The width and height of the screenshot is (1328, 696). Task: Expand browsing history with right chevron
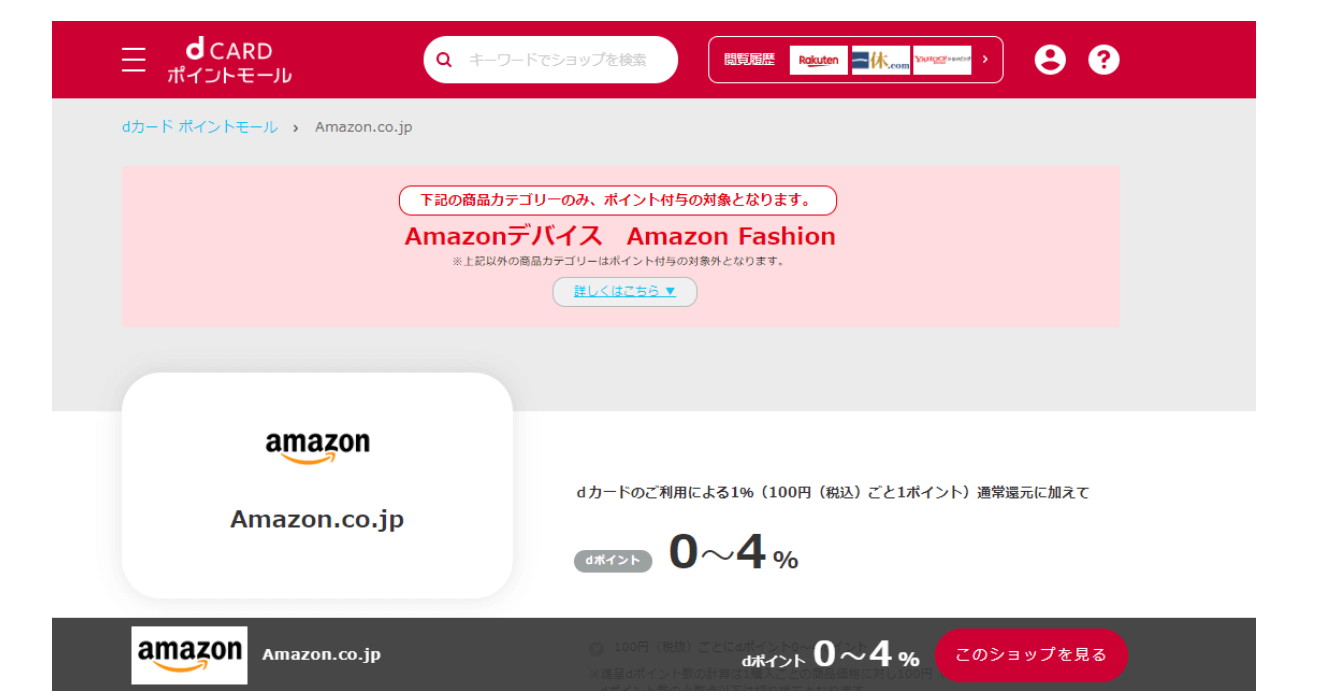coord(985,60)
